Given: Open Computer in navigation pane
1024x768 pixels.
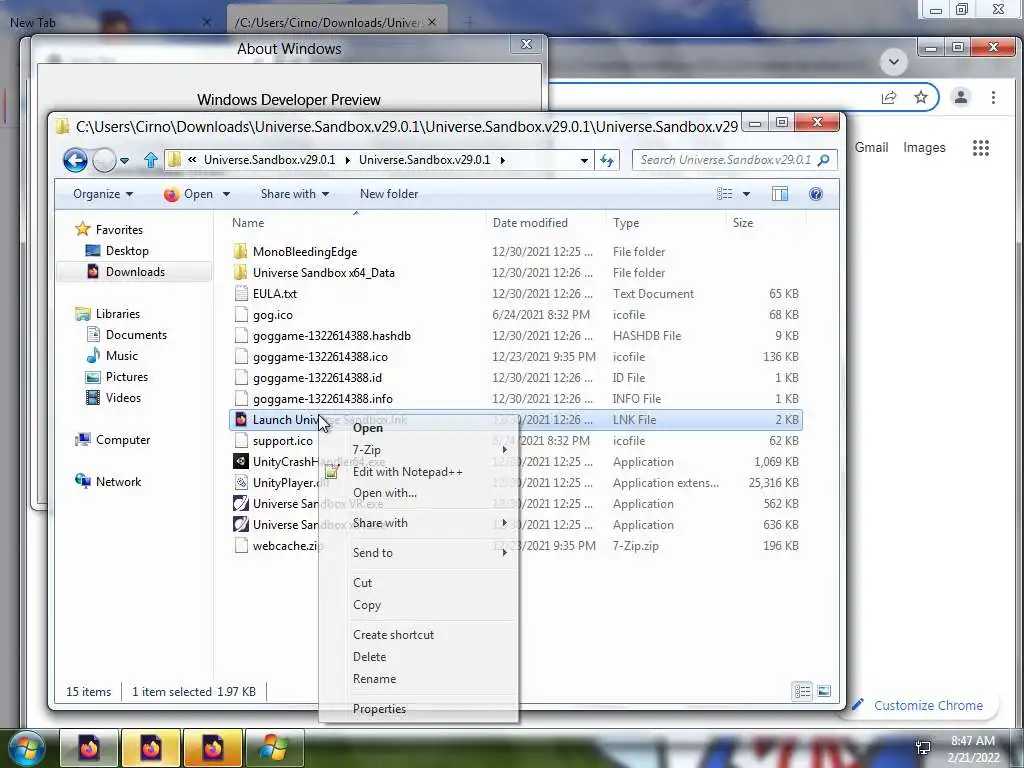Looking at the screenshot, I should point(123,440).
